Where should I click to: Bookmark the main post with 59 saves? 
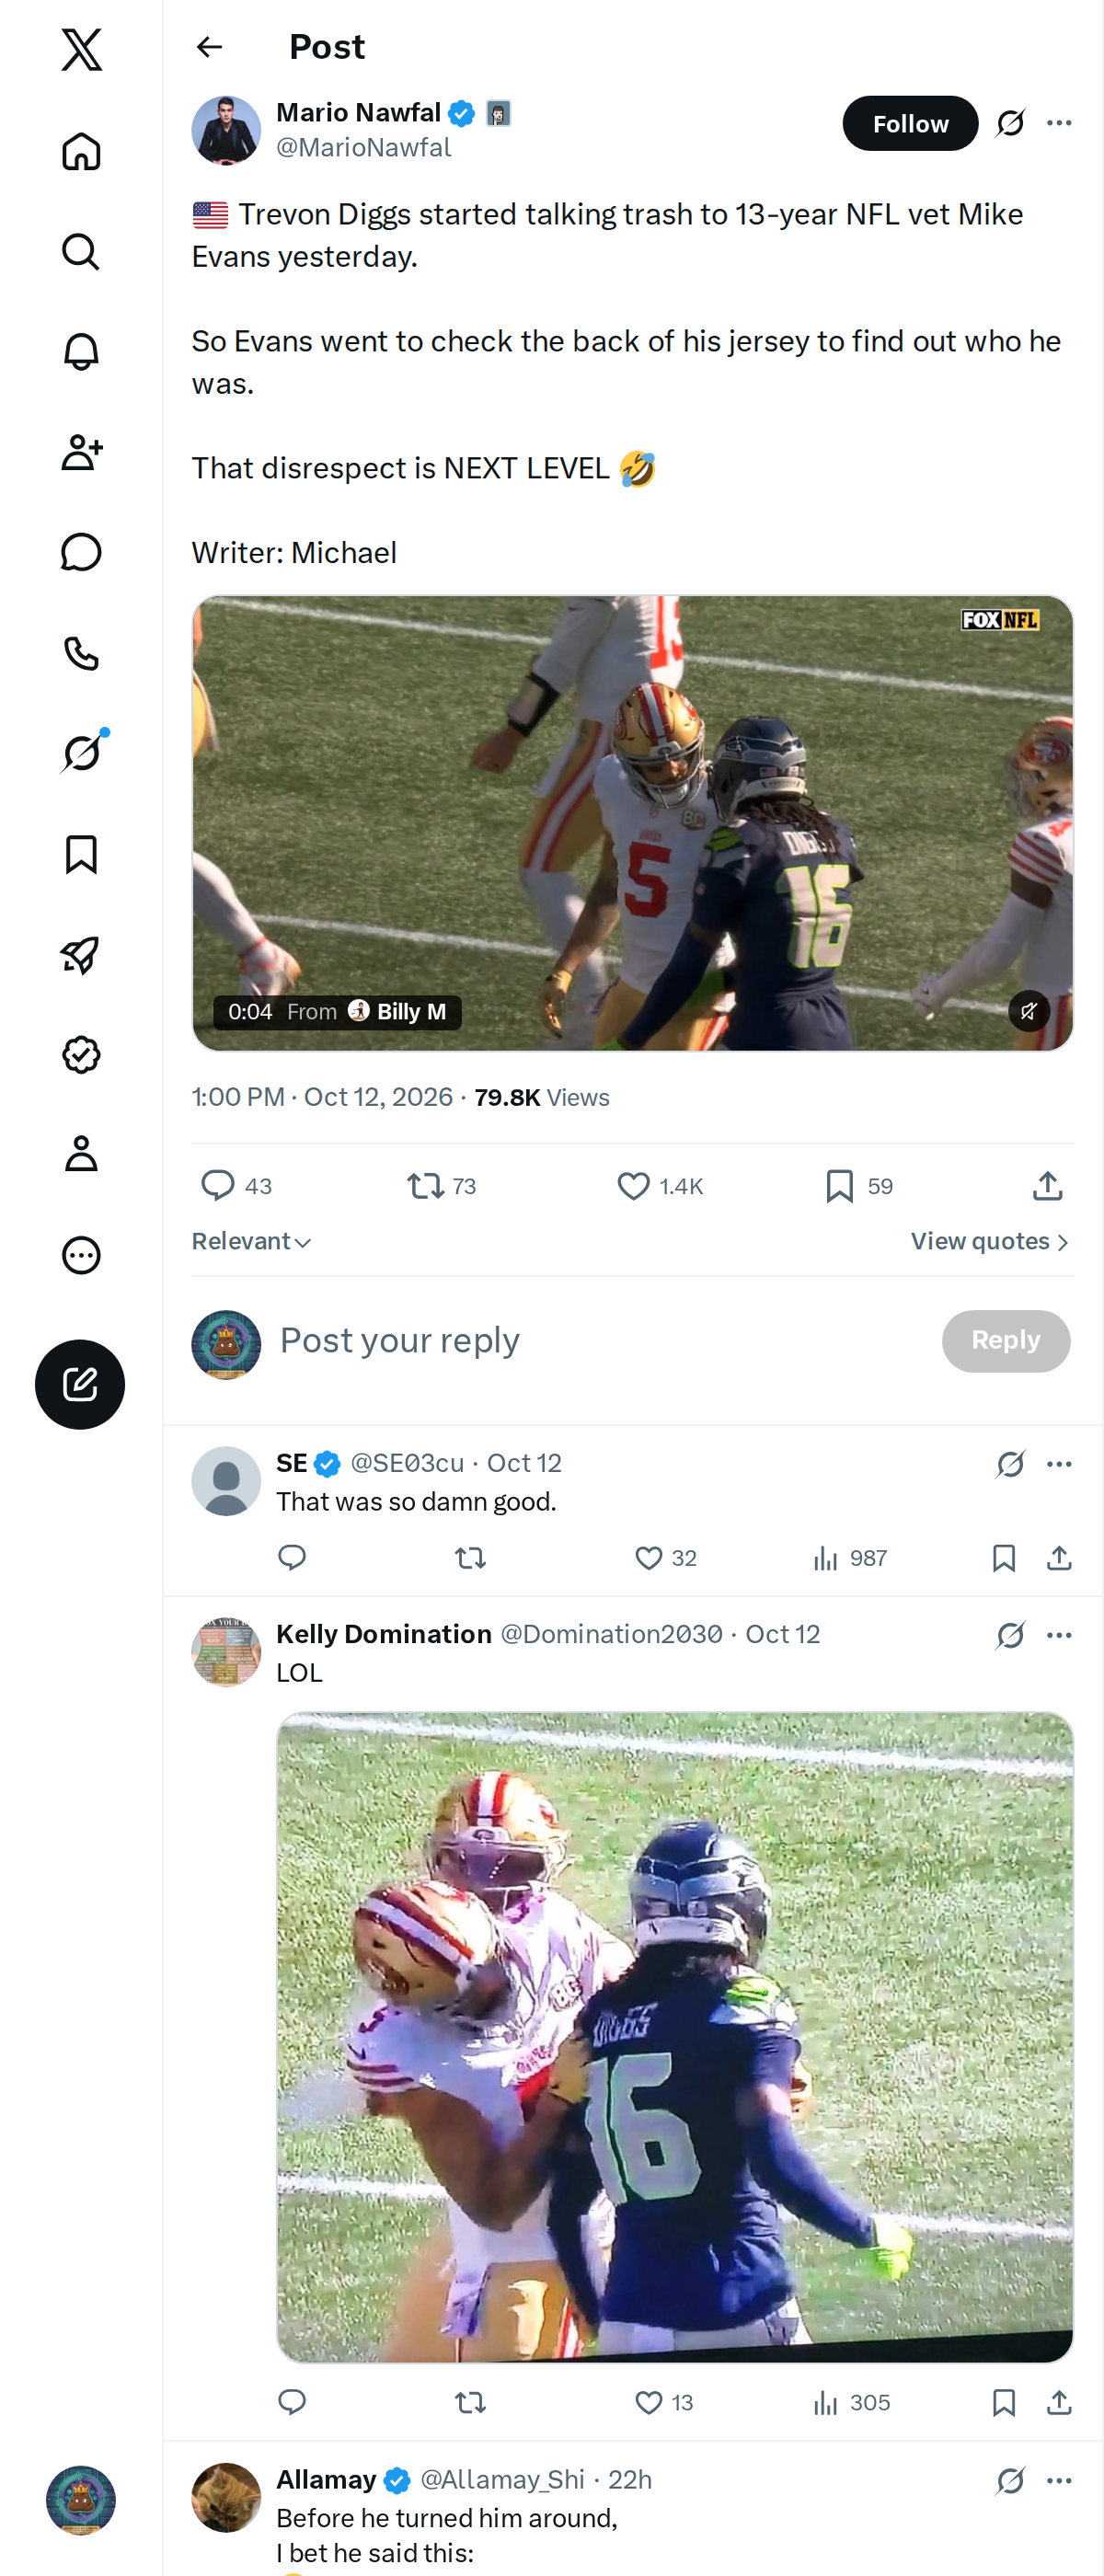coord(859,1186)
